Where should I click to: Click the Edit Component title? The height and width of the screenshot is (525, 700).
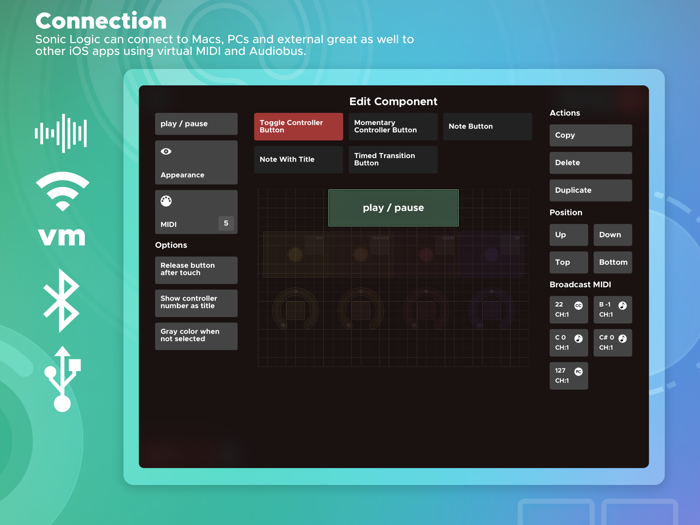point(393,101)
